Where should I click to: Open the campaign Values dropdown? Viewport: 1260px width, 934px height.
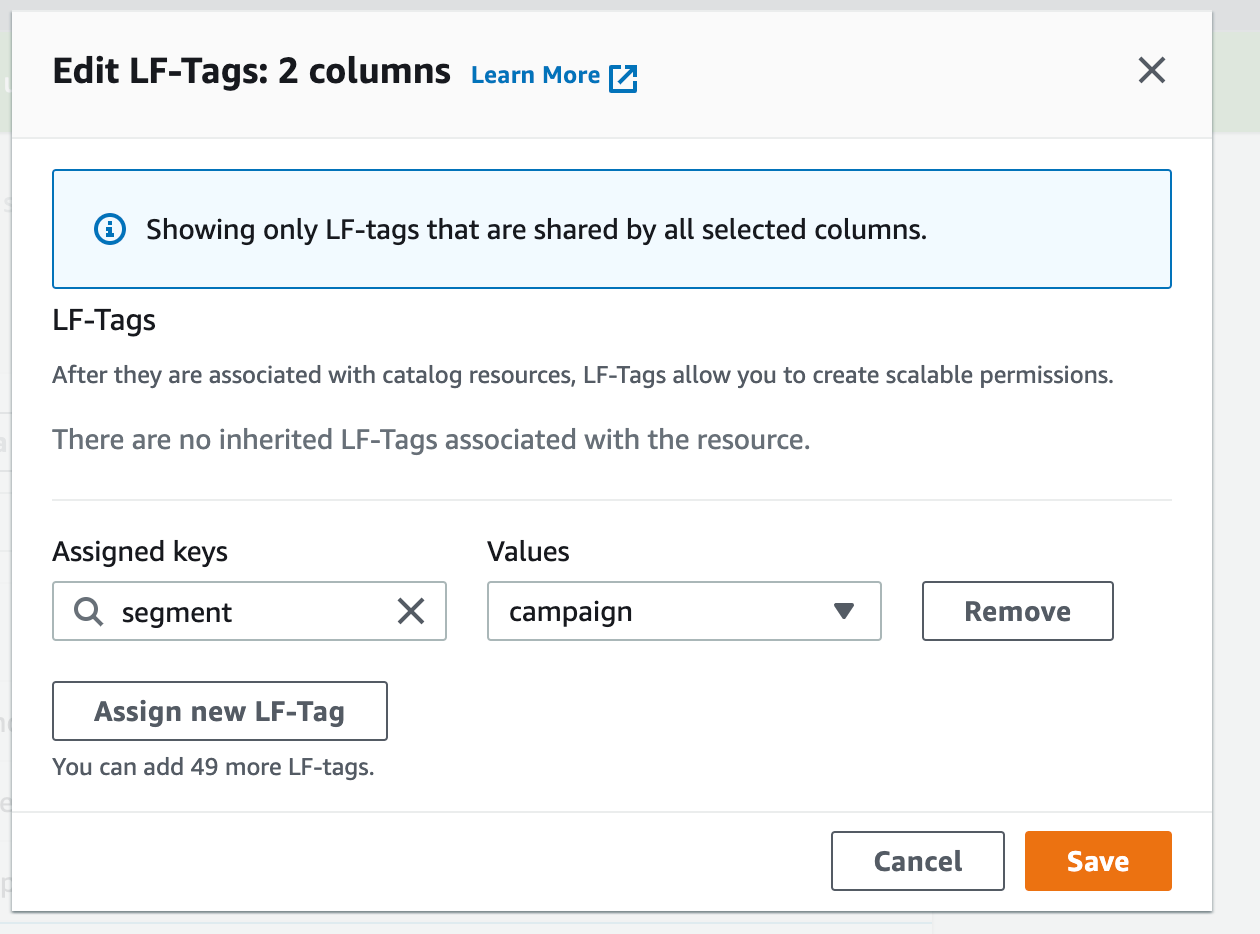pos(670,611)
